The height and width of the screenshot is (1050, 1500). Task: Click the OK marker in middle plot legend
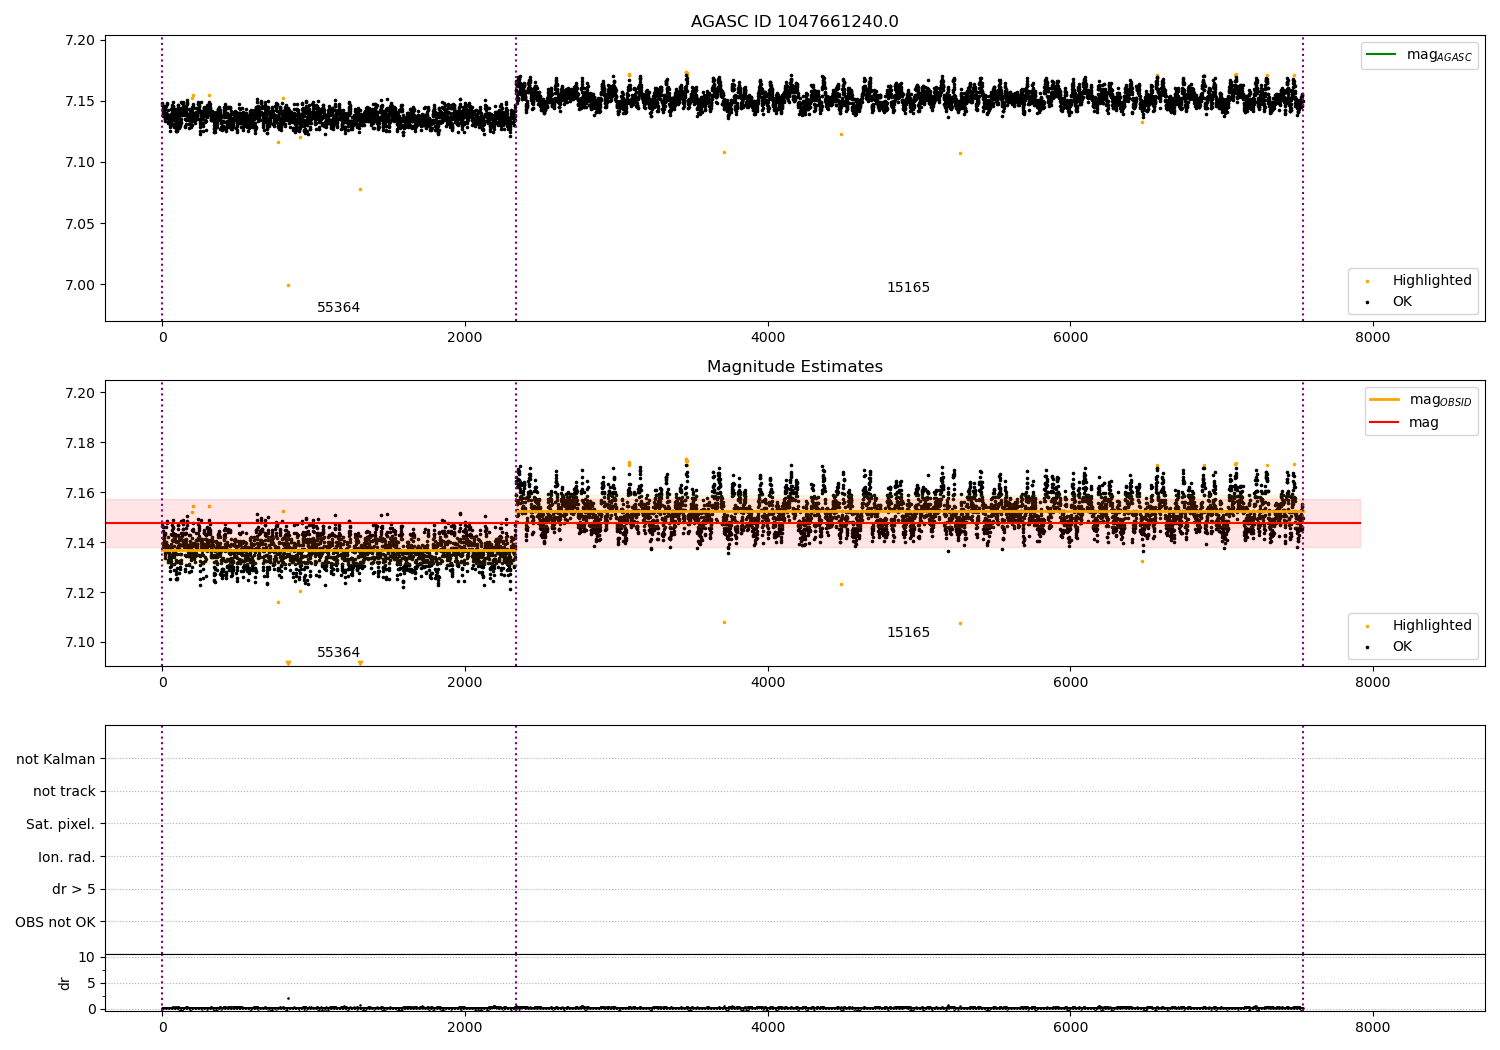point(1367,647)
